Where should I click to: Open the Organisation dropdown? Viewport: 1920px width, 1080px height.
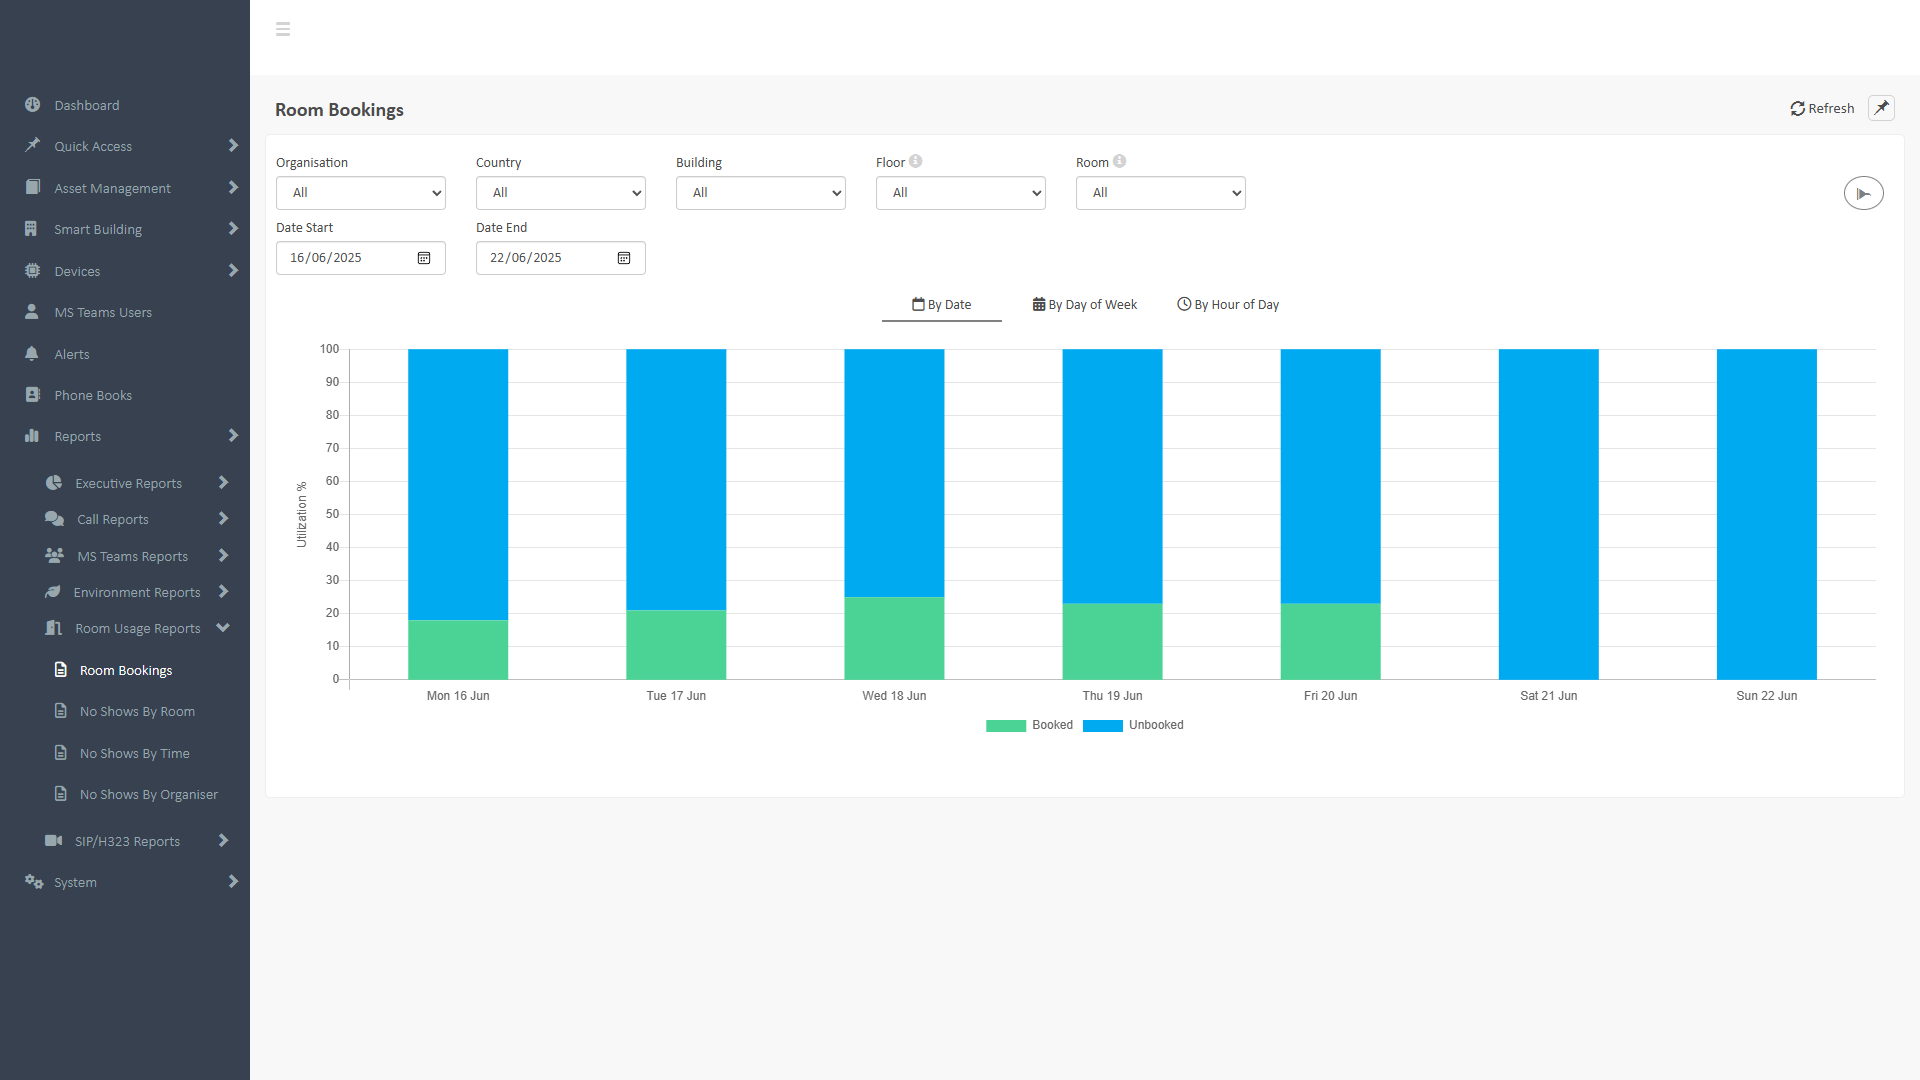pyautogui.click(x=361, y=193)
